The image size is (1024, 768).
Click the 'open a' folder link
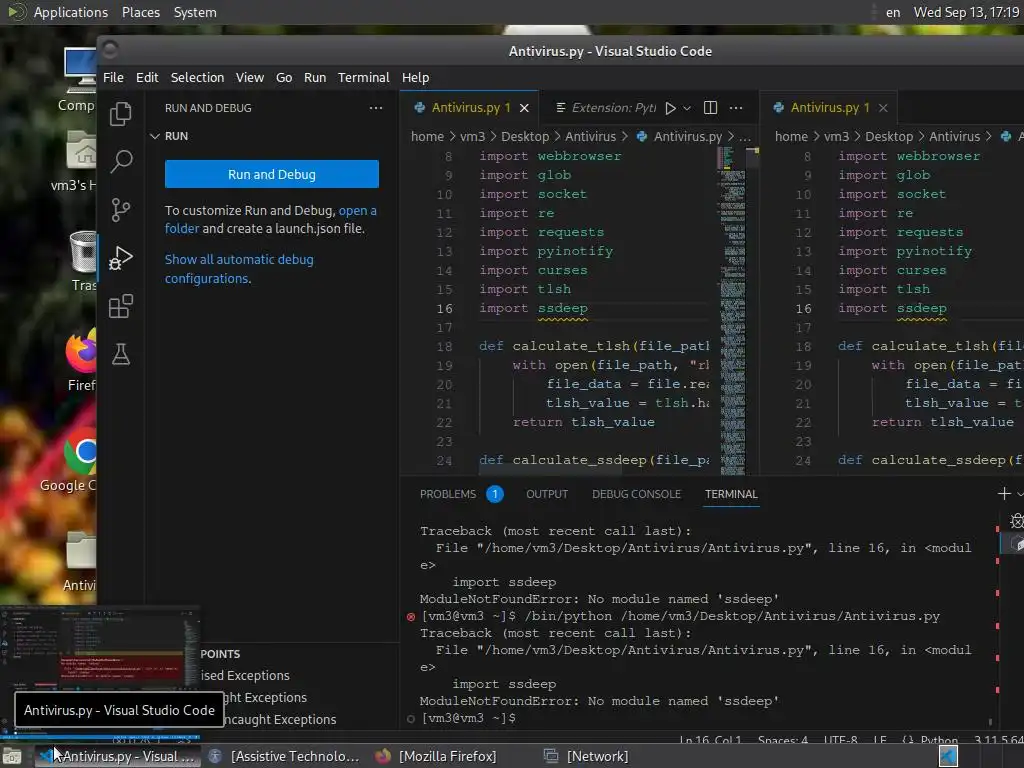click(357, 211)
